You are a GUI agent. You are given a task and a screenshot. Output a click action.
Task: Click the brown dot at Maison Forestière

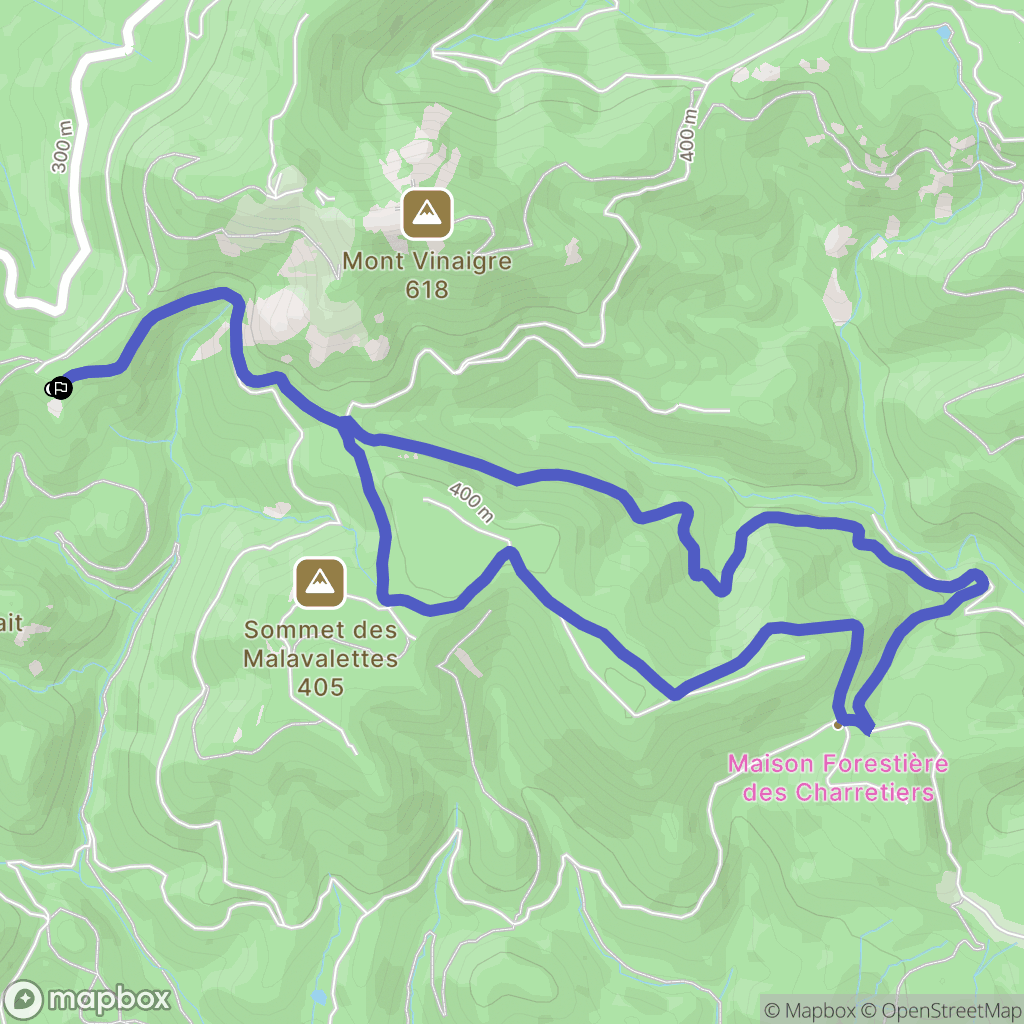[x=838, y=725]
